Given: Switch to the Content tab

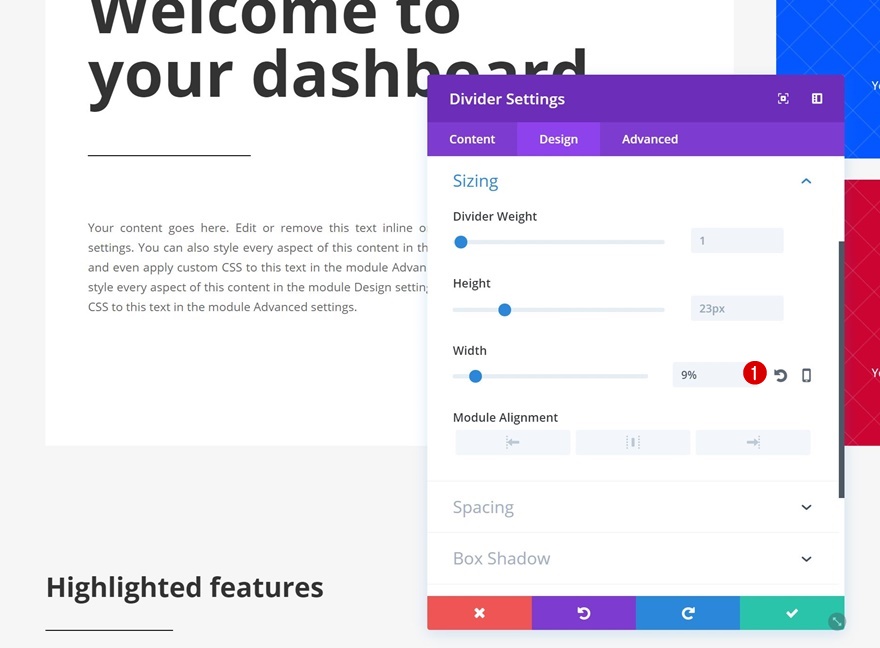Looking at the screenshot, I should [472, 139].
